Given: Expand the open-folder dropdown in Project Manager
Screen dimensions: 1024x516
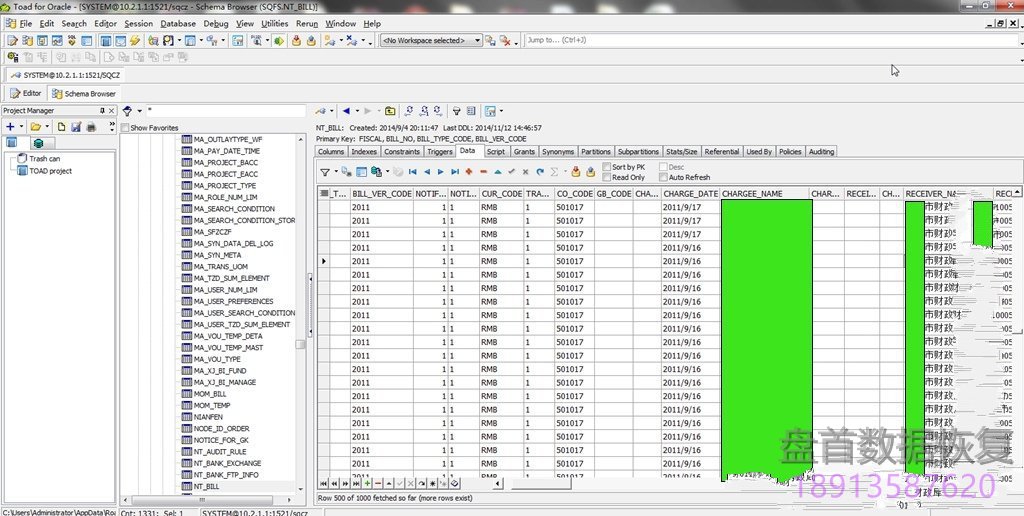Looking at the screenshot, I should tap(48, 127).
